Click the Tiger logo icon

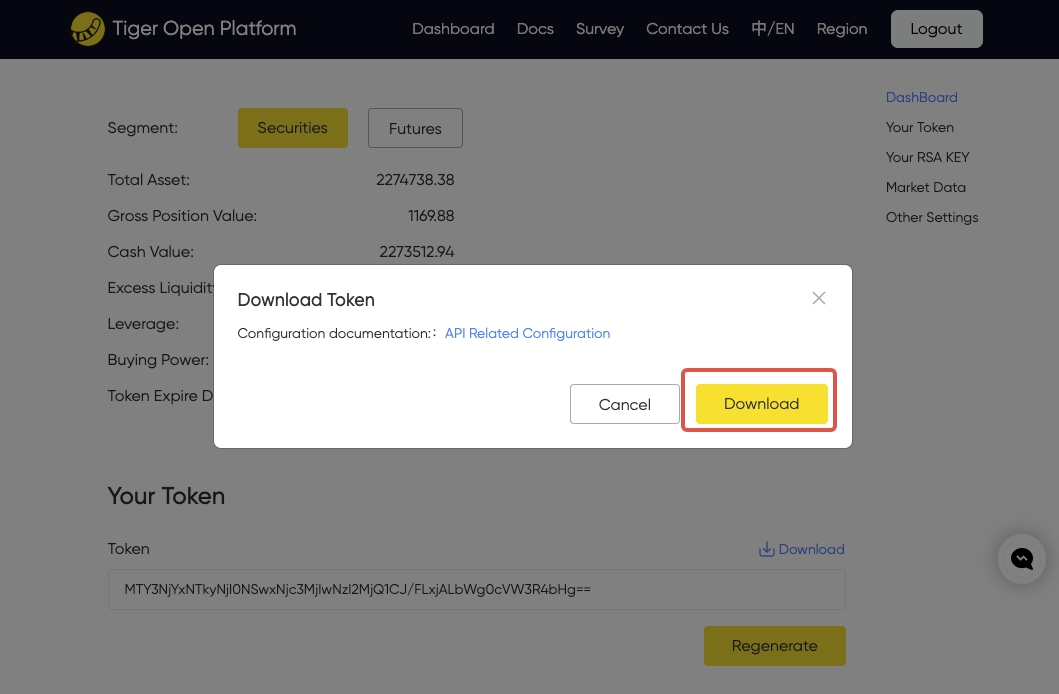(x=88, y=29)
